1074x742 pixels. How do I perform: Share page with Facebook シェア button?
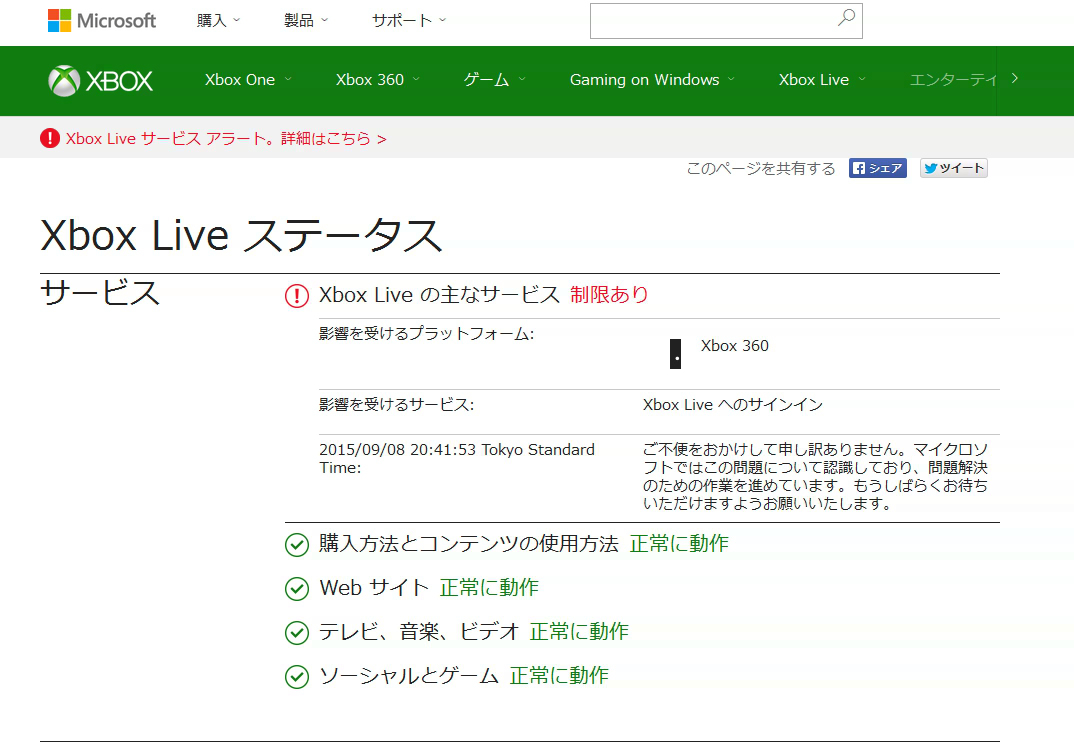(x=877, y=168)
